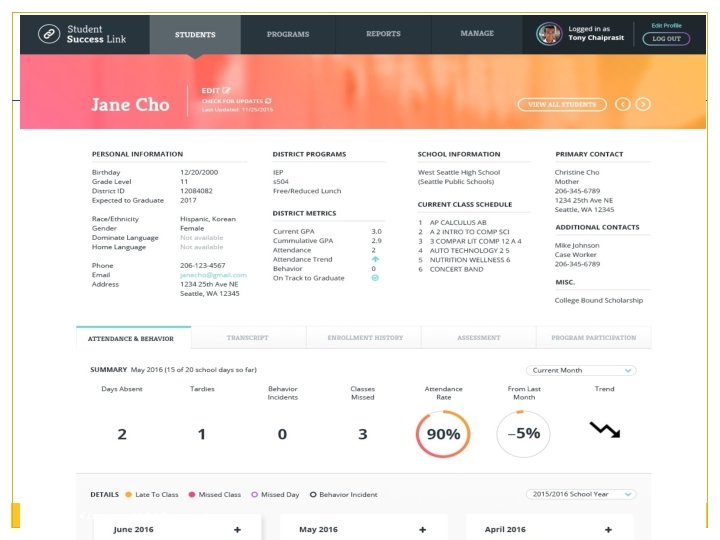720x540 pixels.
Task: Open the Reports nav menu
Action: [x=383, y=34]
